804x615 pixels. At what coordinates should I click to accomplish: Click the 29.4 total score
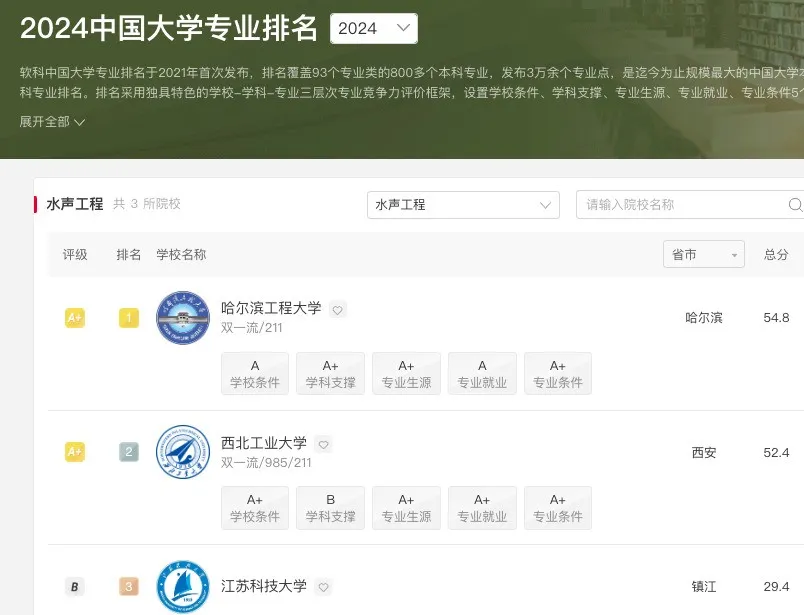point(776,587)
